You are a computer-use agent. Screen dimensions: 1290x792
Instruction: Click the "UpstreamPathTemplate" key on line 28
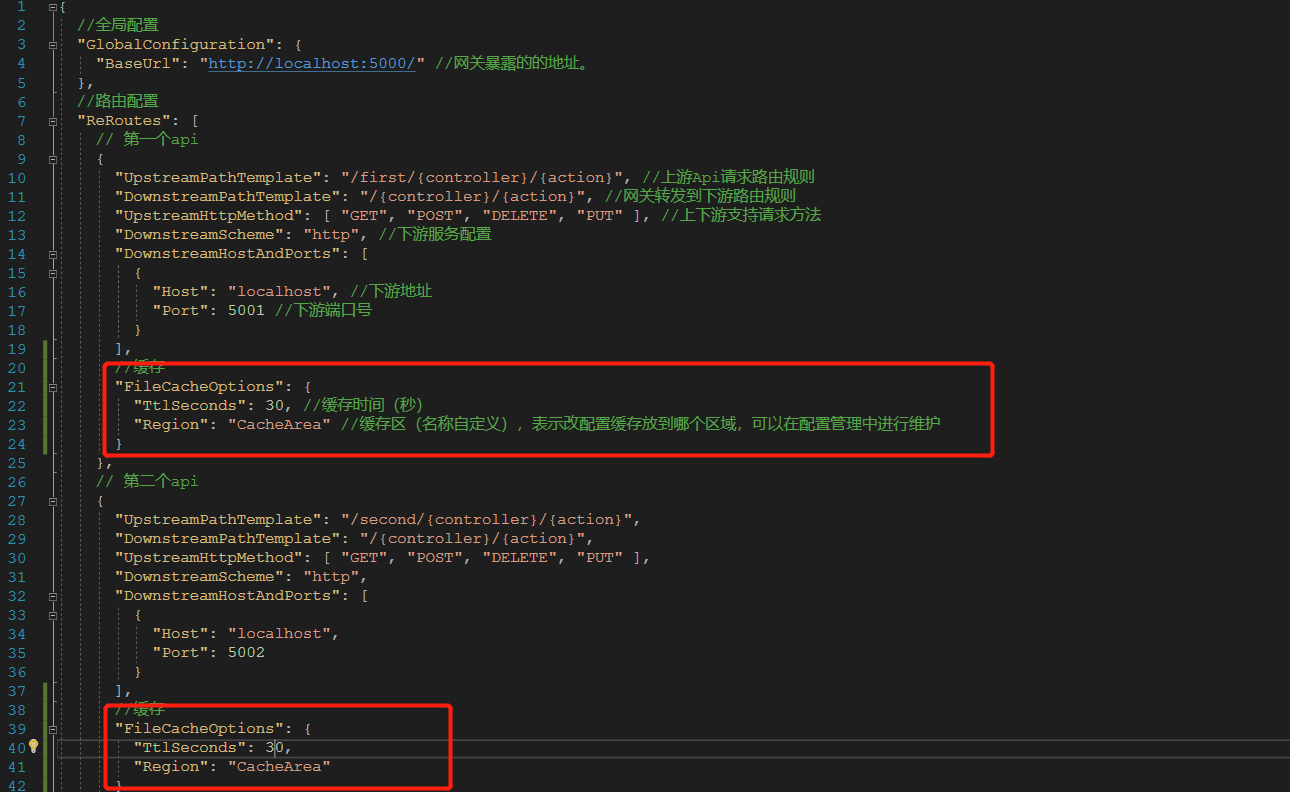point(218,520)
